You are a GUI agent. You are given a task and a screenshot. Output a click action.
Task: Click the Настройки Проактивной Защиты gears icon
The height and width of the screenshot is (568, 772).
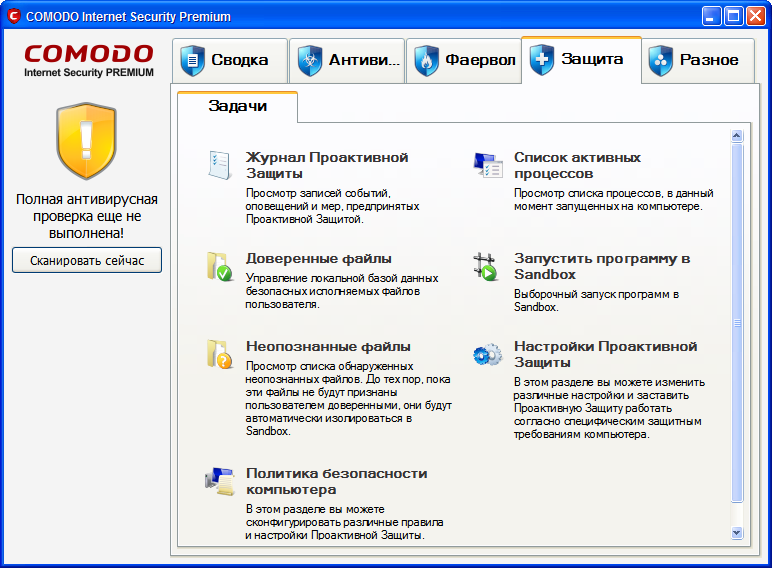[487, 354]
